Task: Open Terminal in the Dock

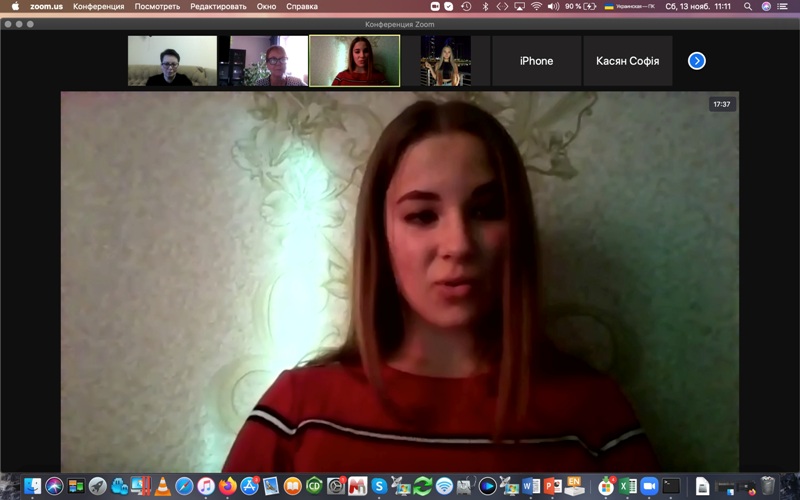Action: 671,486
